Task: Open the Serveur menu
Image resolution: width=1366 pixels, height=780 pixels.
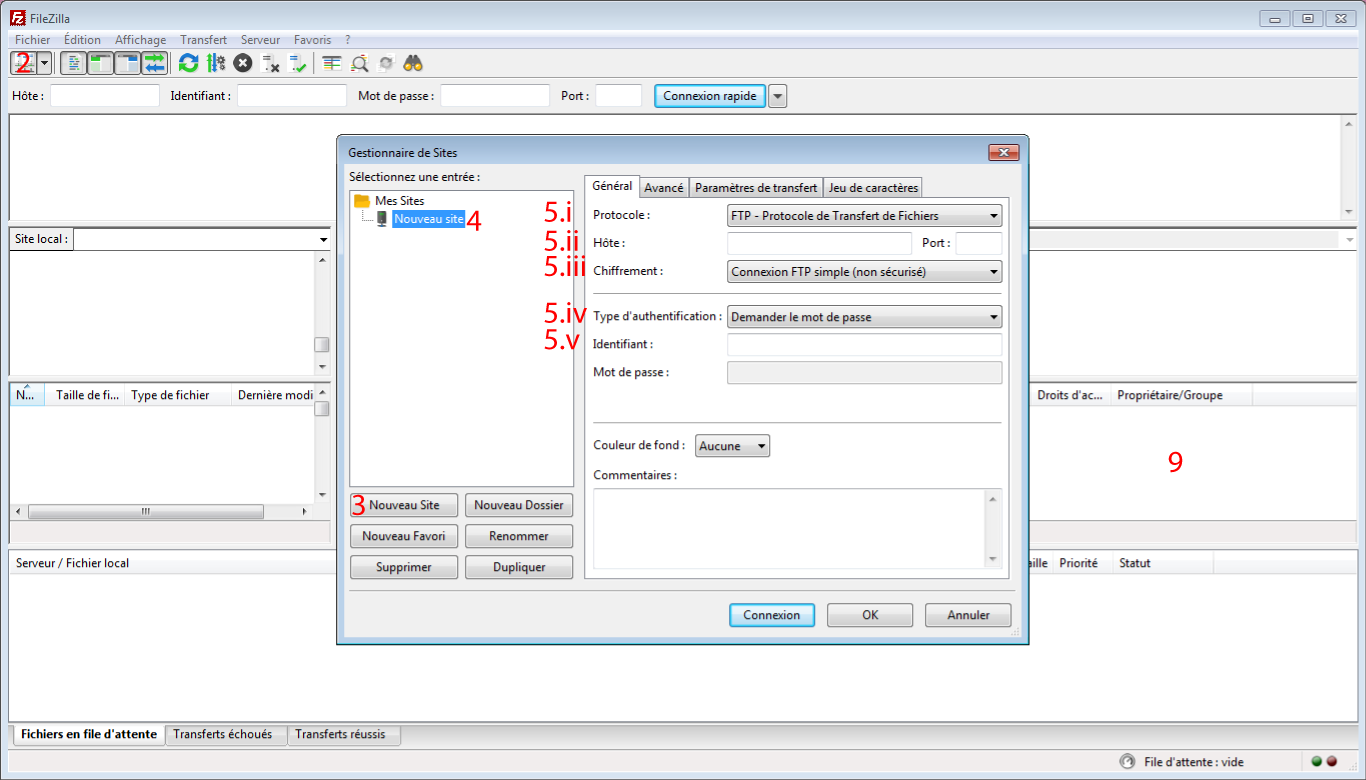Action: click(x=261, y=40)
